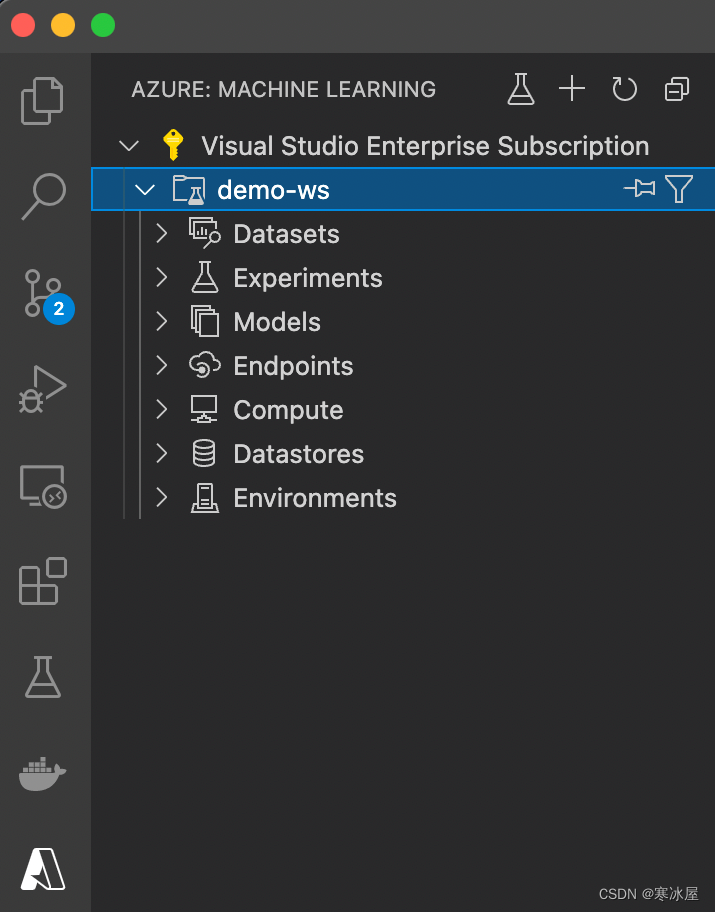This screenshot has height=912, width=715.
Task: Pin the demo-ws workspace
Action: [639, 189]
